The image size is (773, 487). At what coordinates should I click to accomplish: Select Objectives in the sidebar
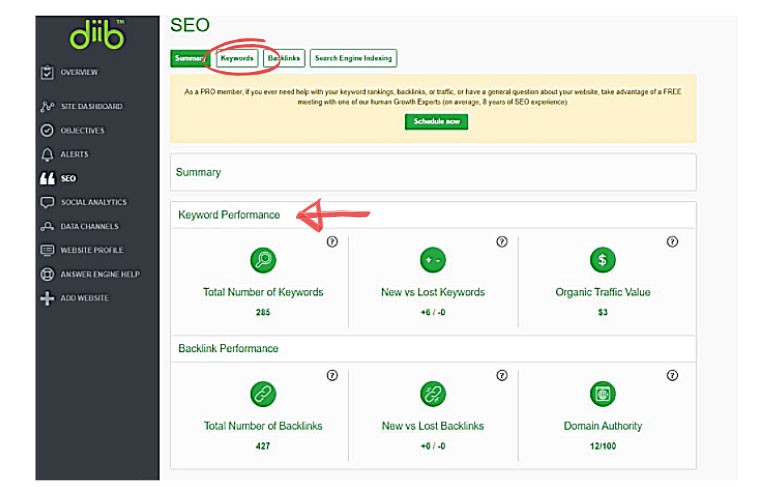pyautogui.click(x=82, y=131)
